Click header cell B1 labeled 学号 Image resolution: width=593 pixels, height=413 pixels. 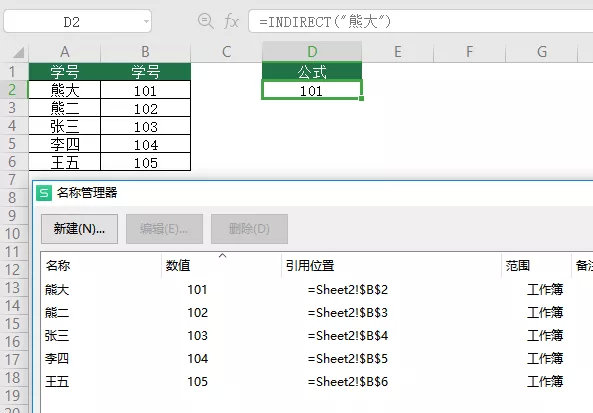(x=146, y=71)
